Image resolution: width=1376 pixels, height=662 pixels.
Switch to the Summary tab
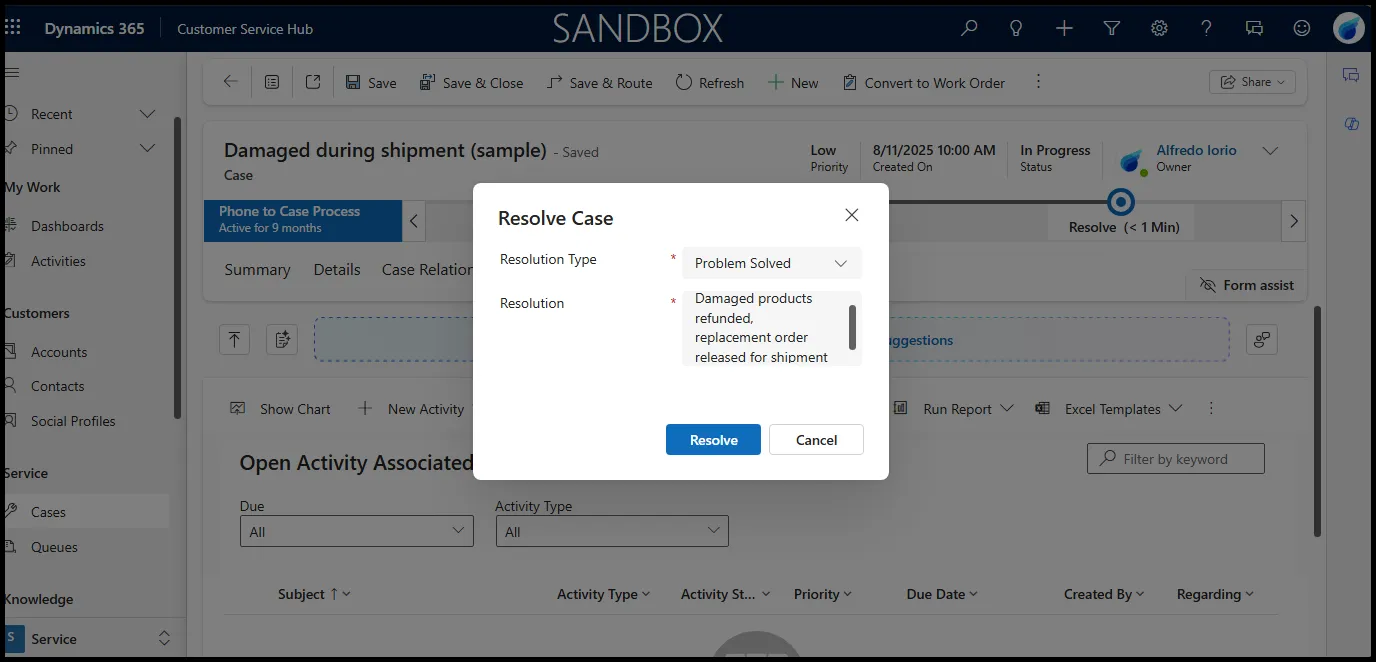(257, 270)
